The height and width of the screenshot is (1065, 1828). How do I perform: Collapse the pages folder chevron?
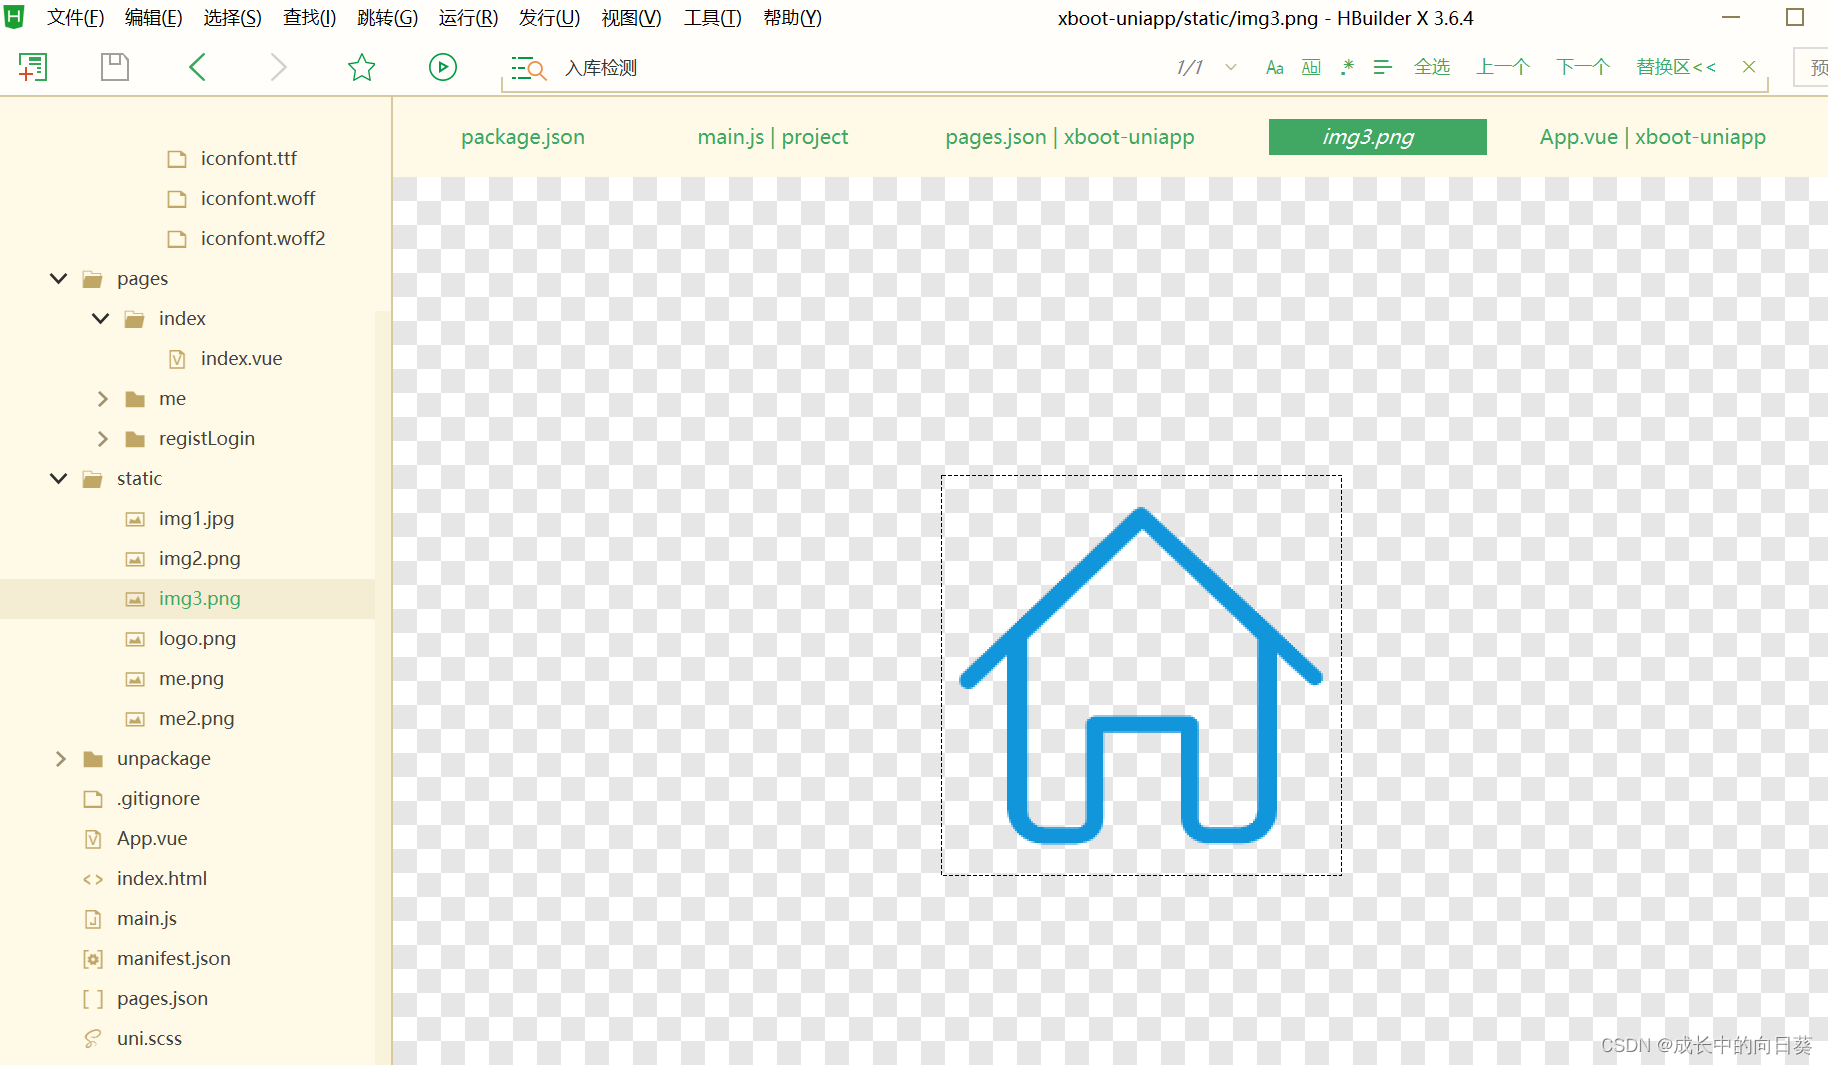59,278
